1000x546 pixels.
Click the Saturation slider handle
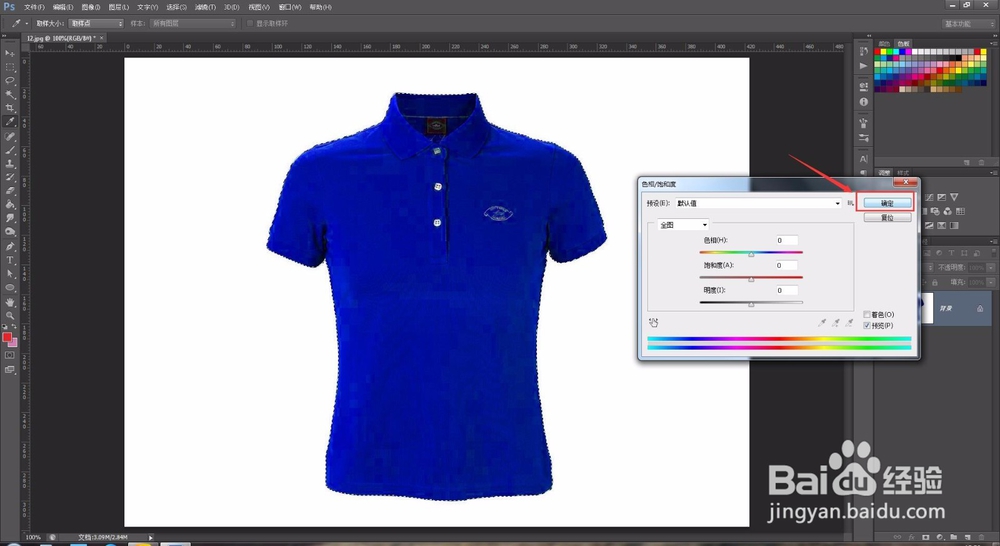(x=751, y=279)
